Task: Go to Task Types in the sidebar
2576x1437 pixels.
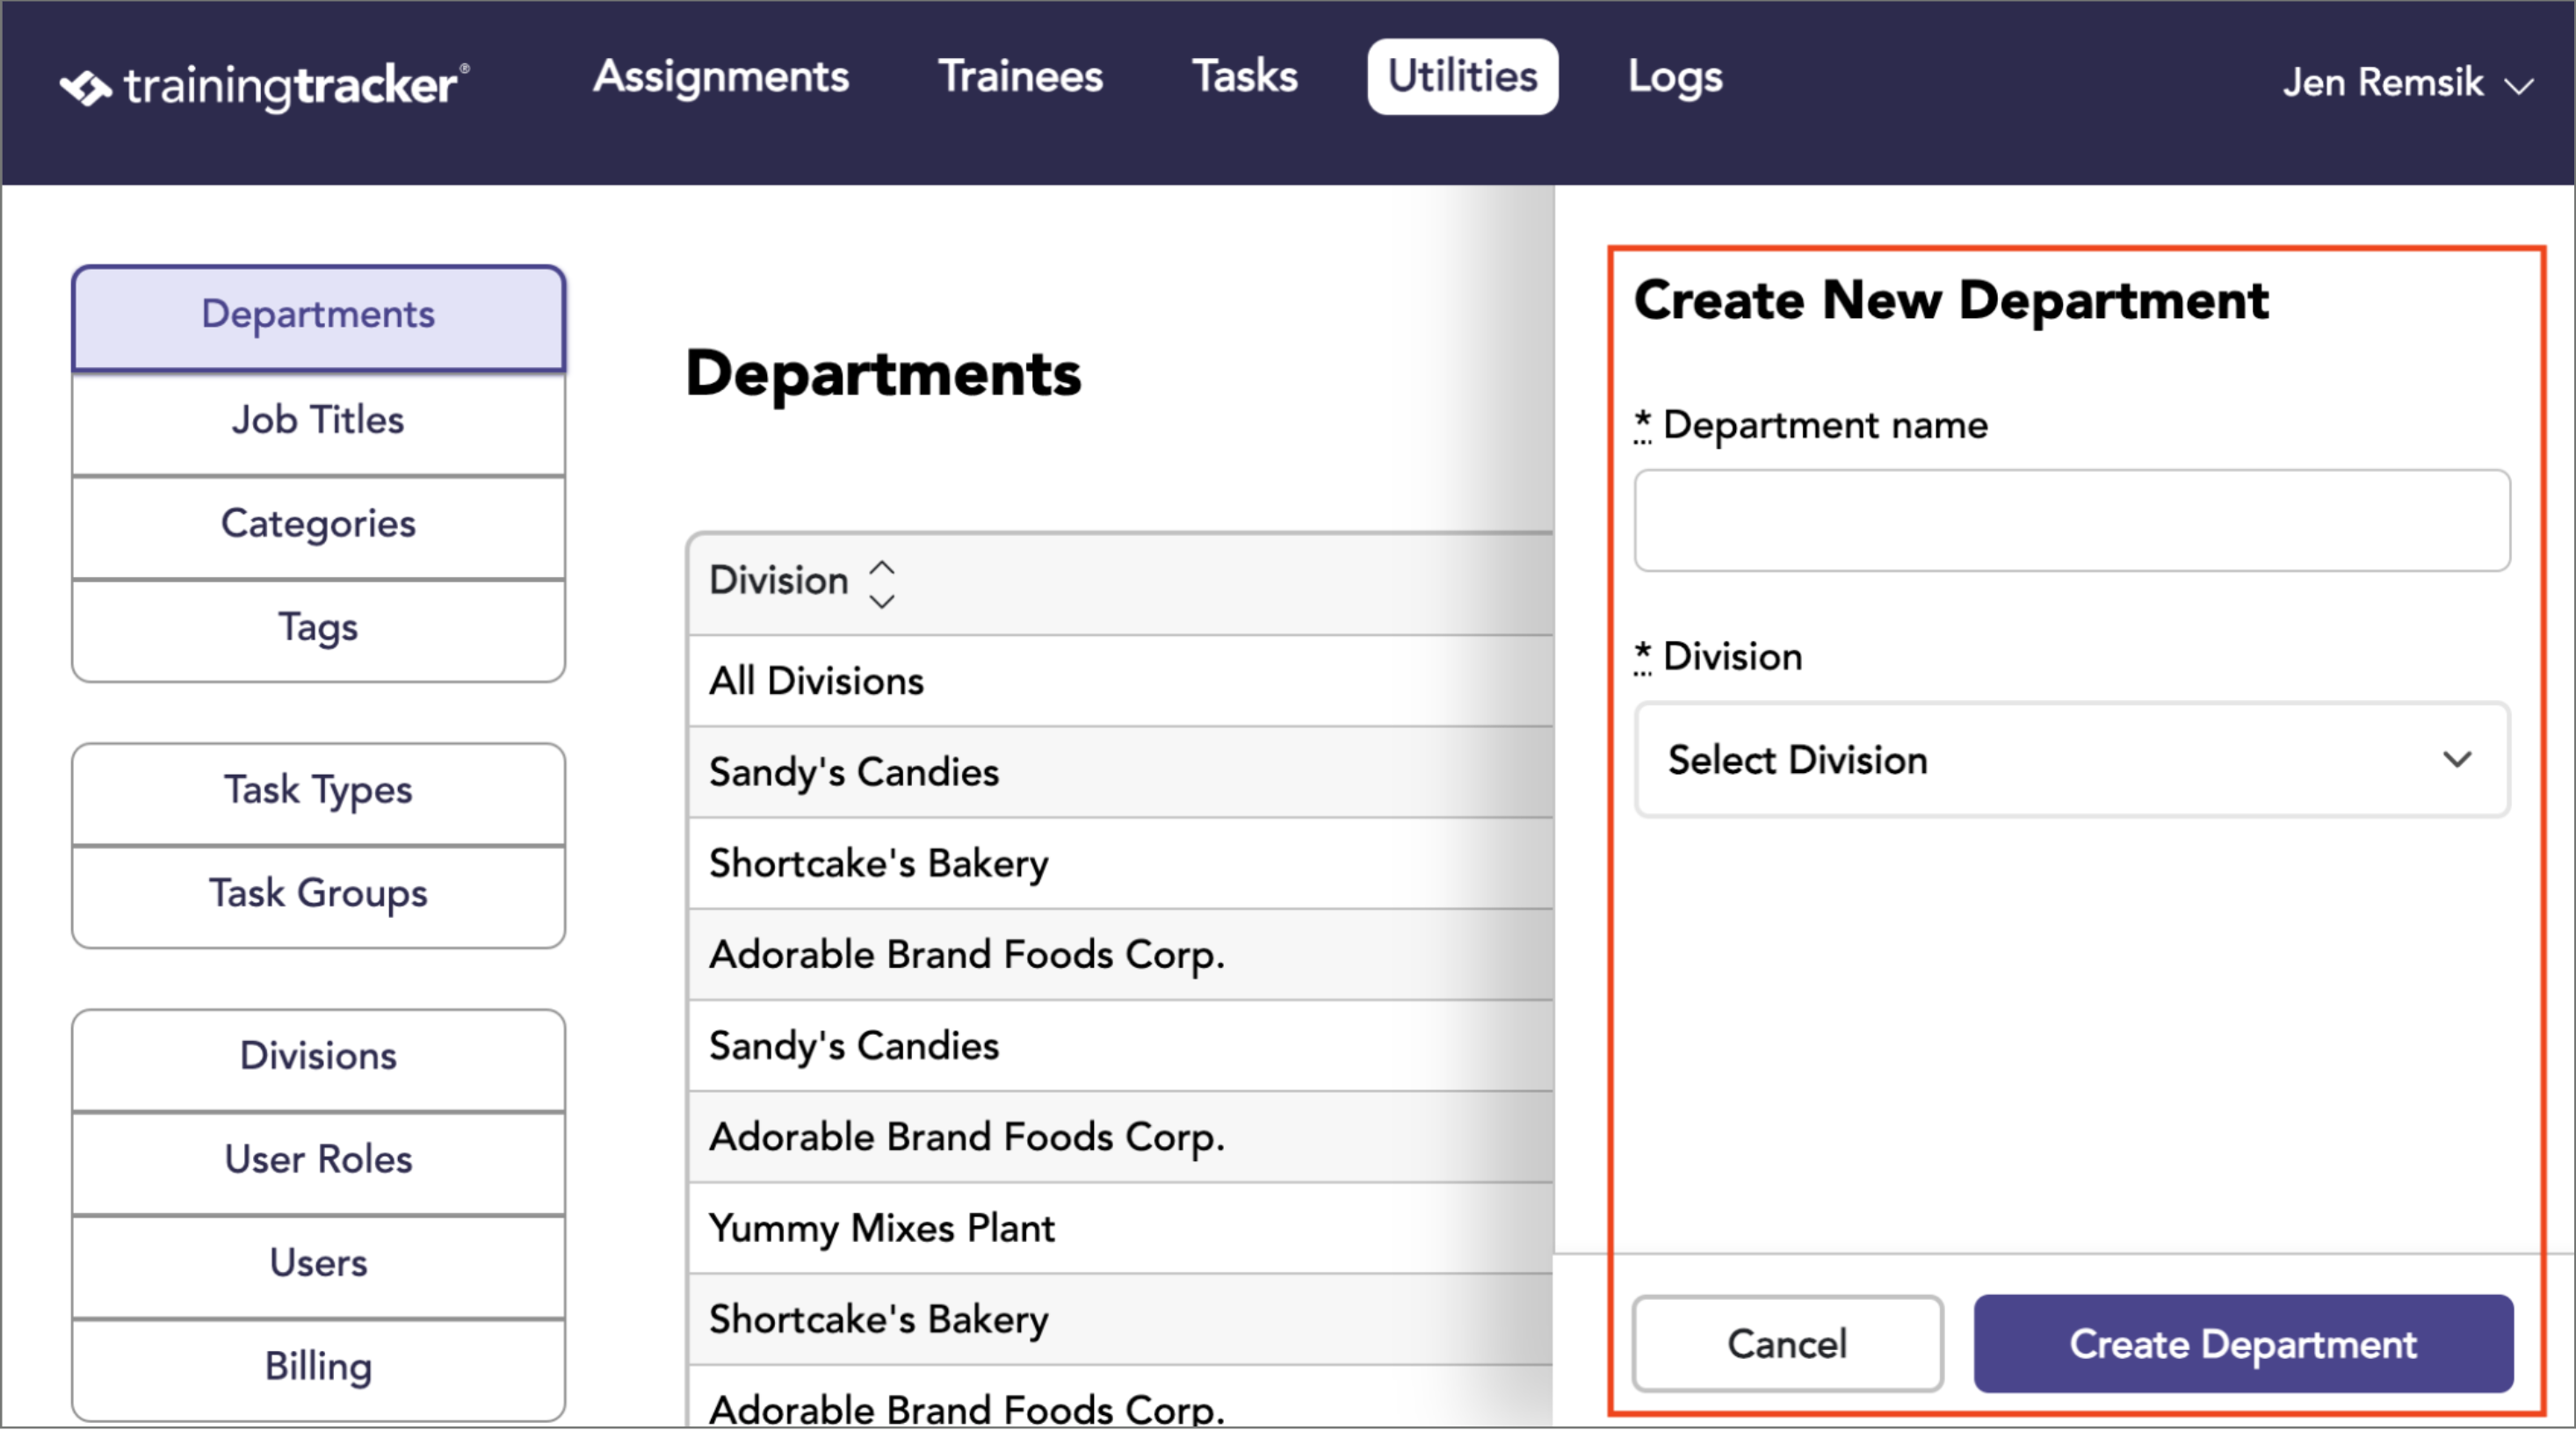Action: tap(318, 791)
